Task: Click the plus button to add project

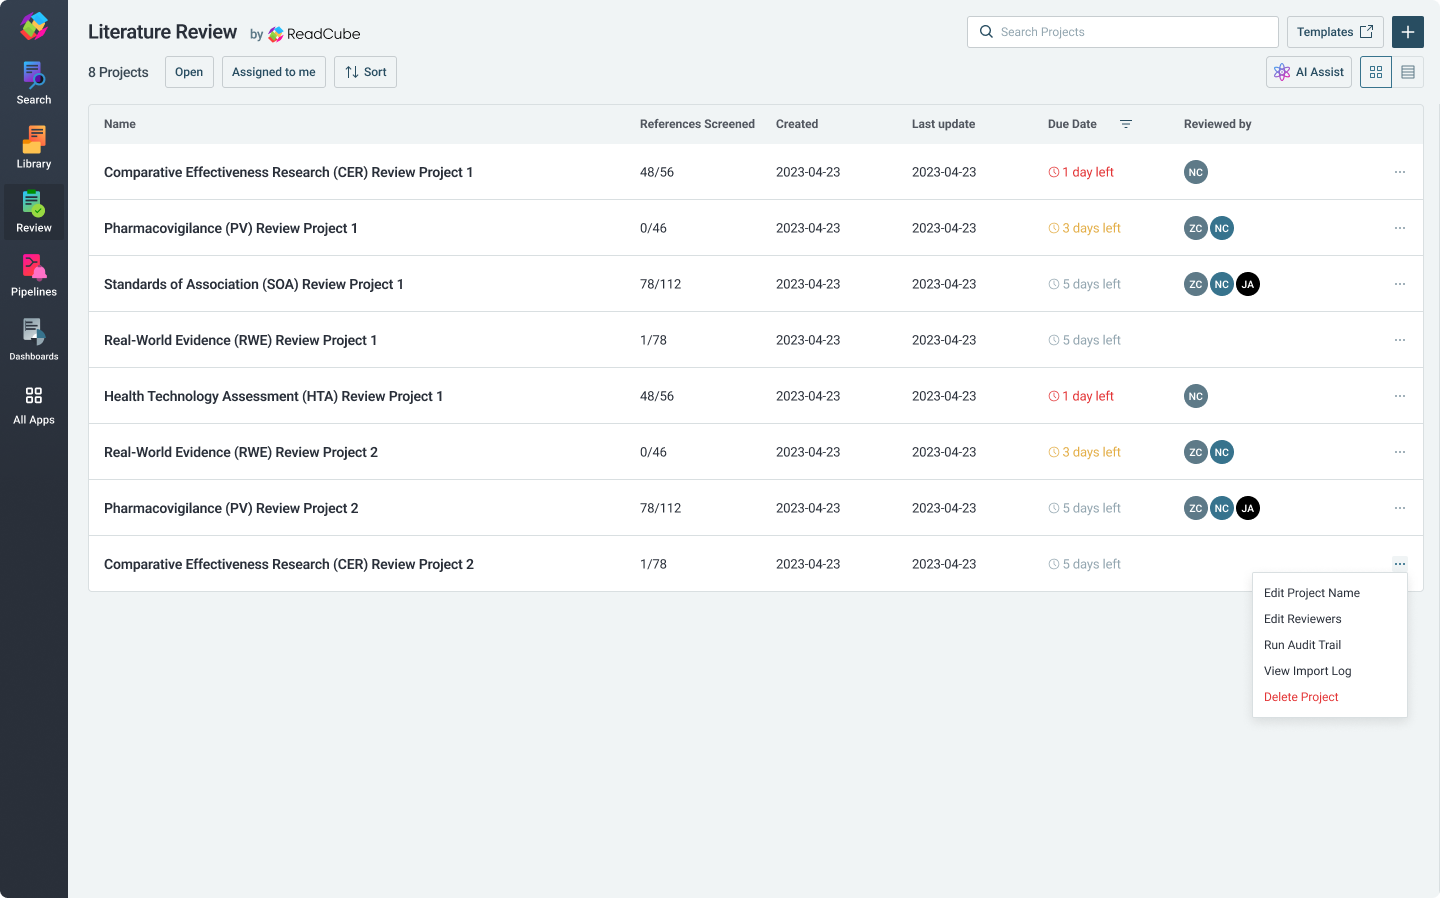Action: click(1407, 32)
